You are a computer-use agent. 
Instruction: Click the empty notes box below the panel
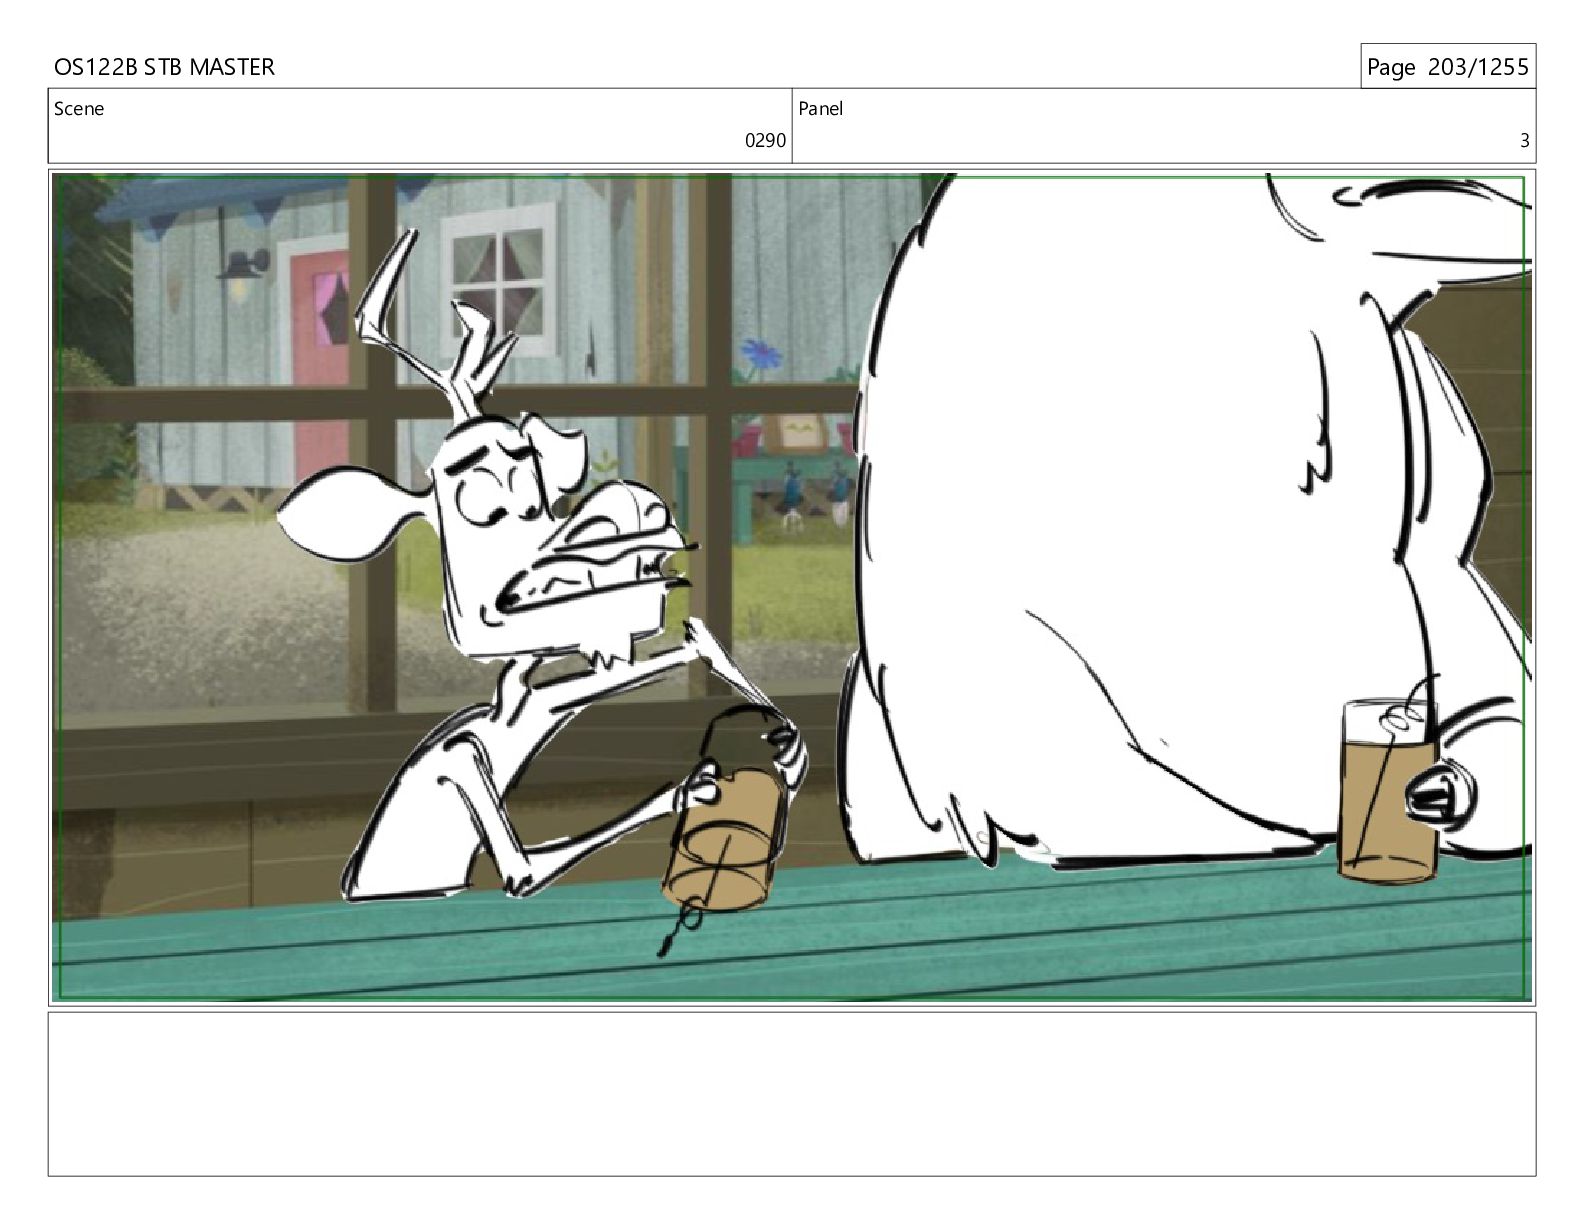792,1094
